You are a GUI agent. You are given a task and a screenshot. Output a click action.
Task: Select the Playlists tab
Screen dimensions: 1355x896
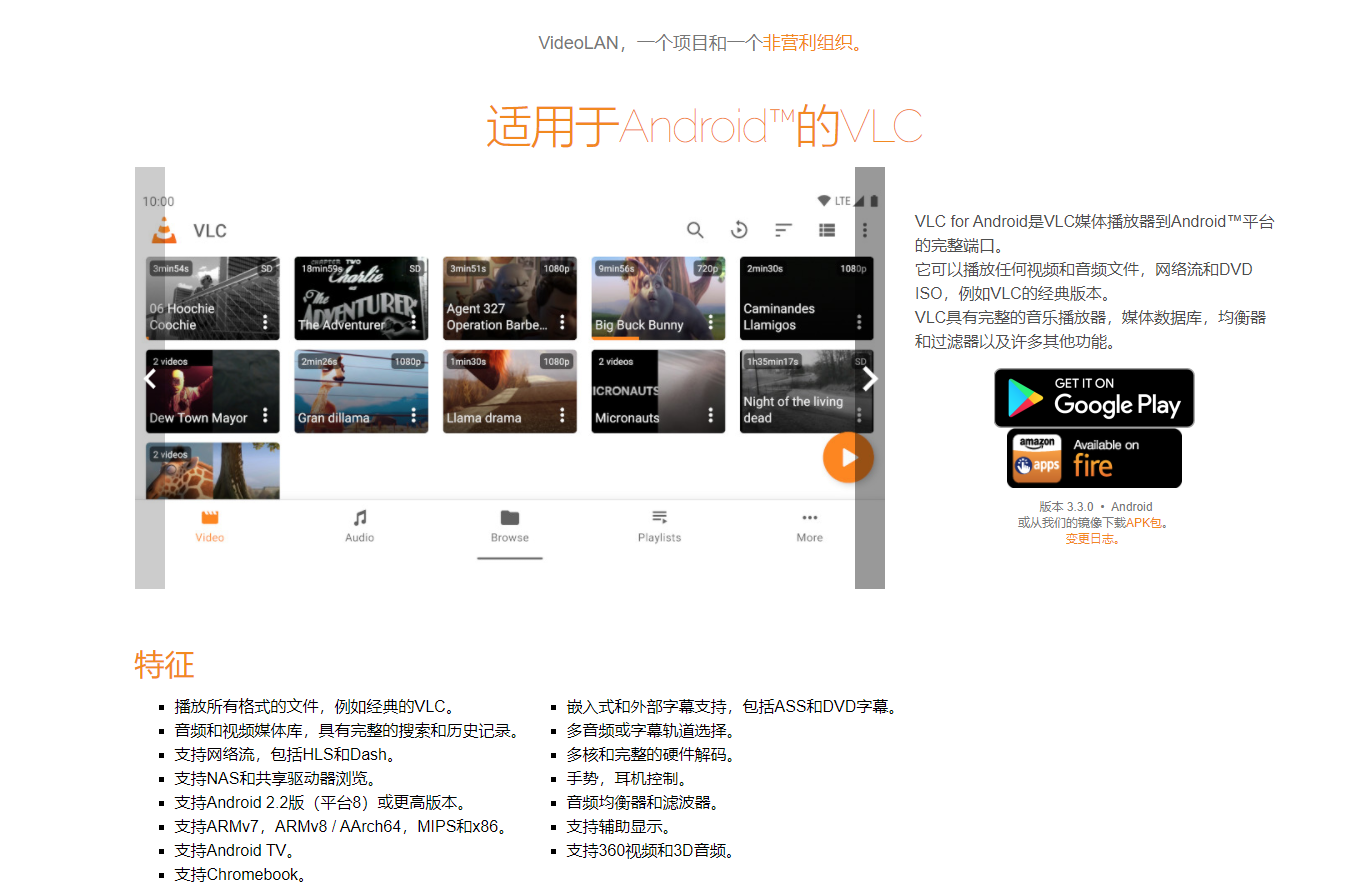click(x=660, y=526)
